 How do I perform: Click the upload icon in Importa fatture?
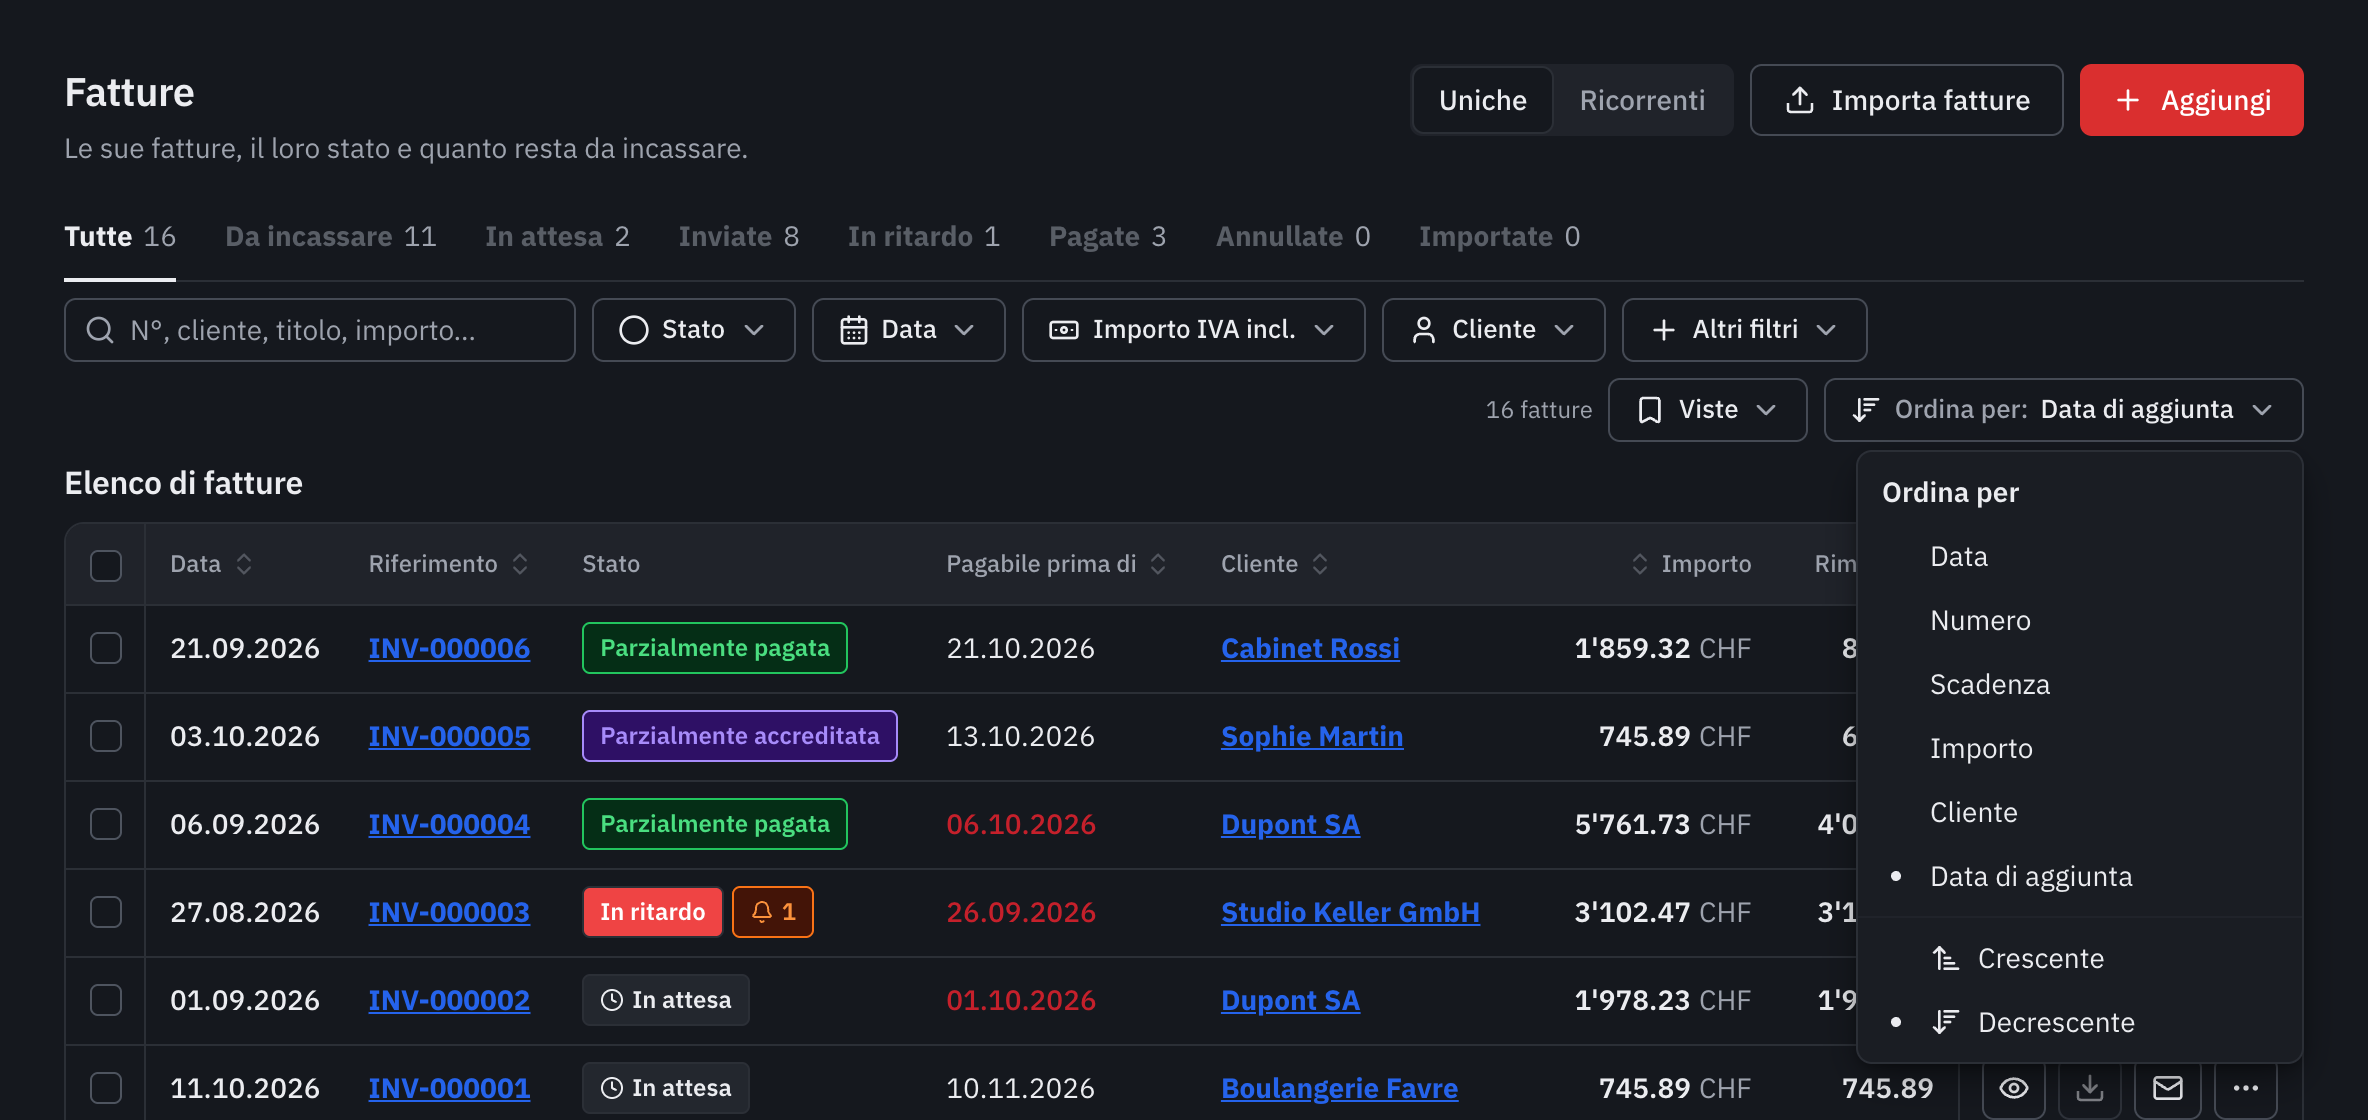click(1800, 100)
